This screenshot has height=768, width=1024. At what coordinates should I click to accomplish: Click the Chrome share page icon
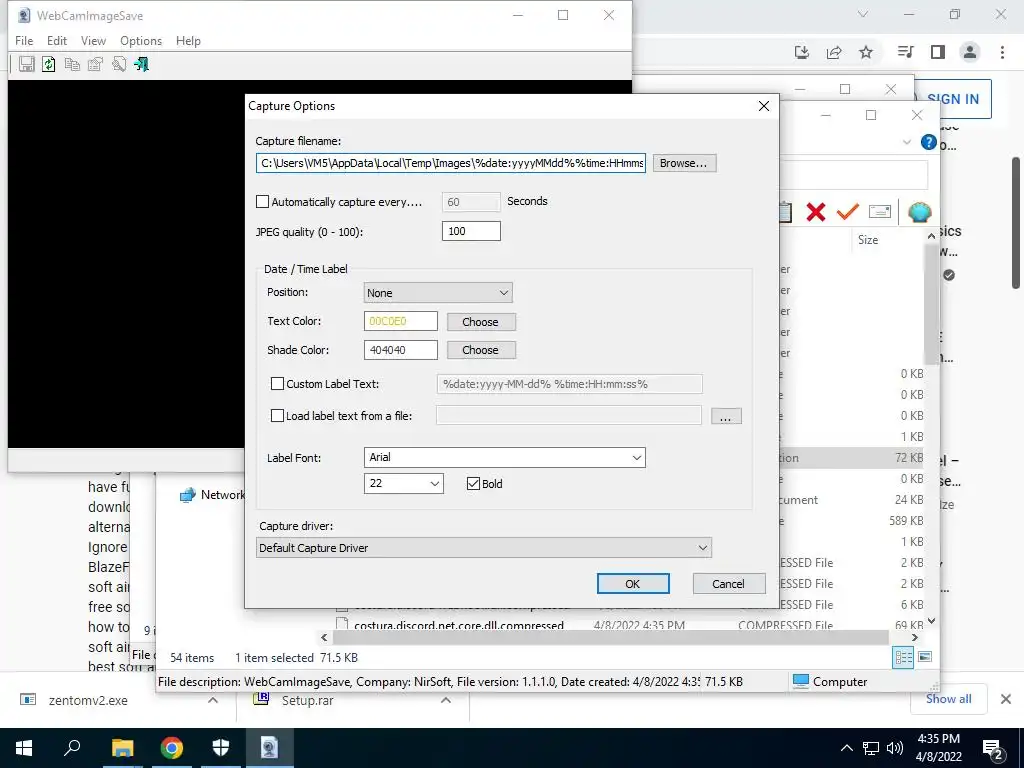[834, 52]
